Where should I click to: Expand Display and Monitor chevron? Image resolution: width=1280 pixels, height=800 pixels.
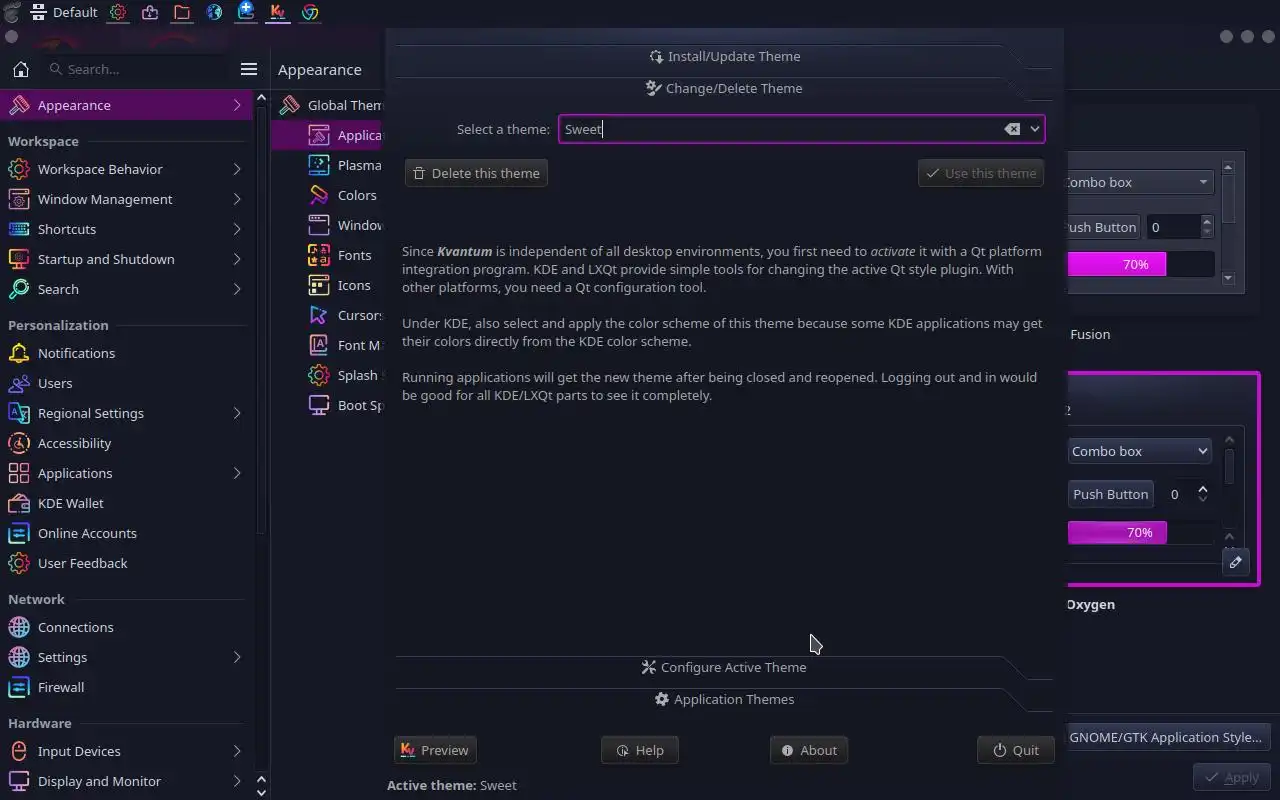[237, 781]
